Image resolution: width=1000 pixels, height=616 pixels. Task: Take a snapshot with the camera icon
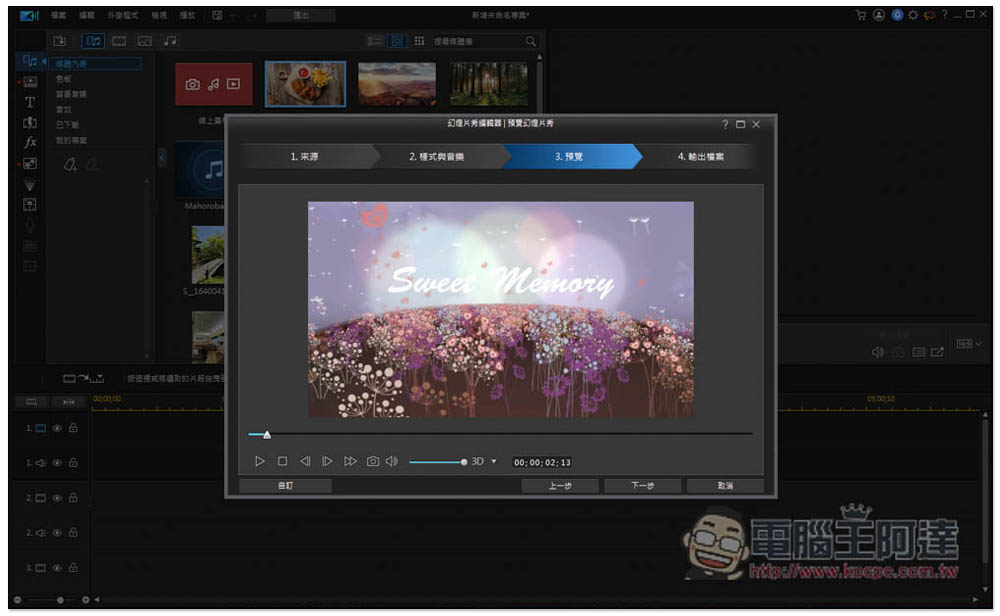372,461
